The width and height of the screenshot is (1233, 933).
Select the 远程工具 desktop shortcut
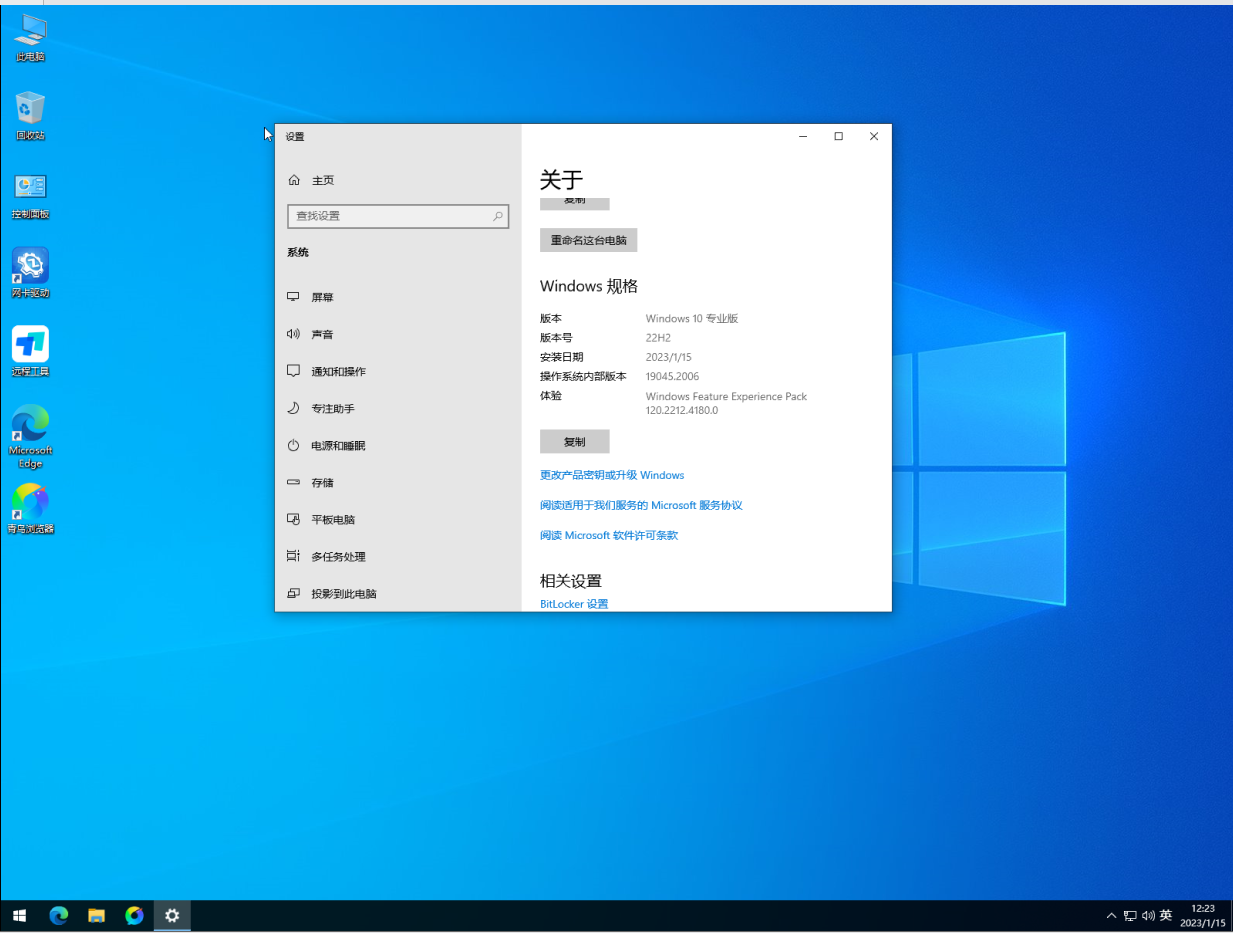(30, 351)
